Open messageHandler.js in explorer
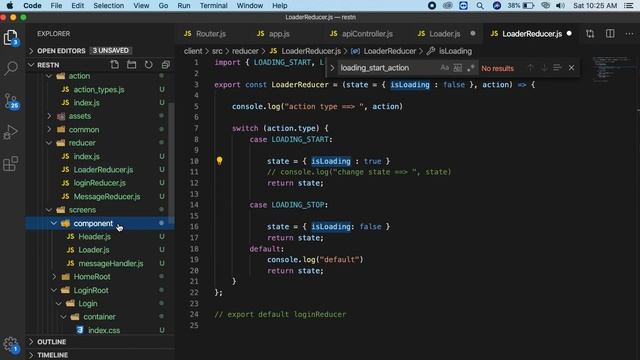640x360 pixels. click(110, 263)
